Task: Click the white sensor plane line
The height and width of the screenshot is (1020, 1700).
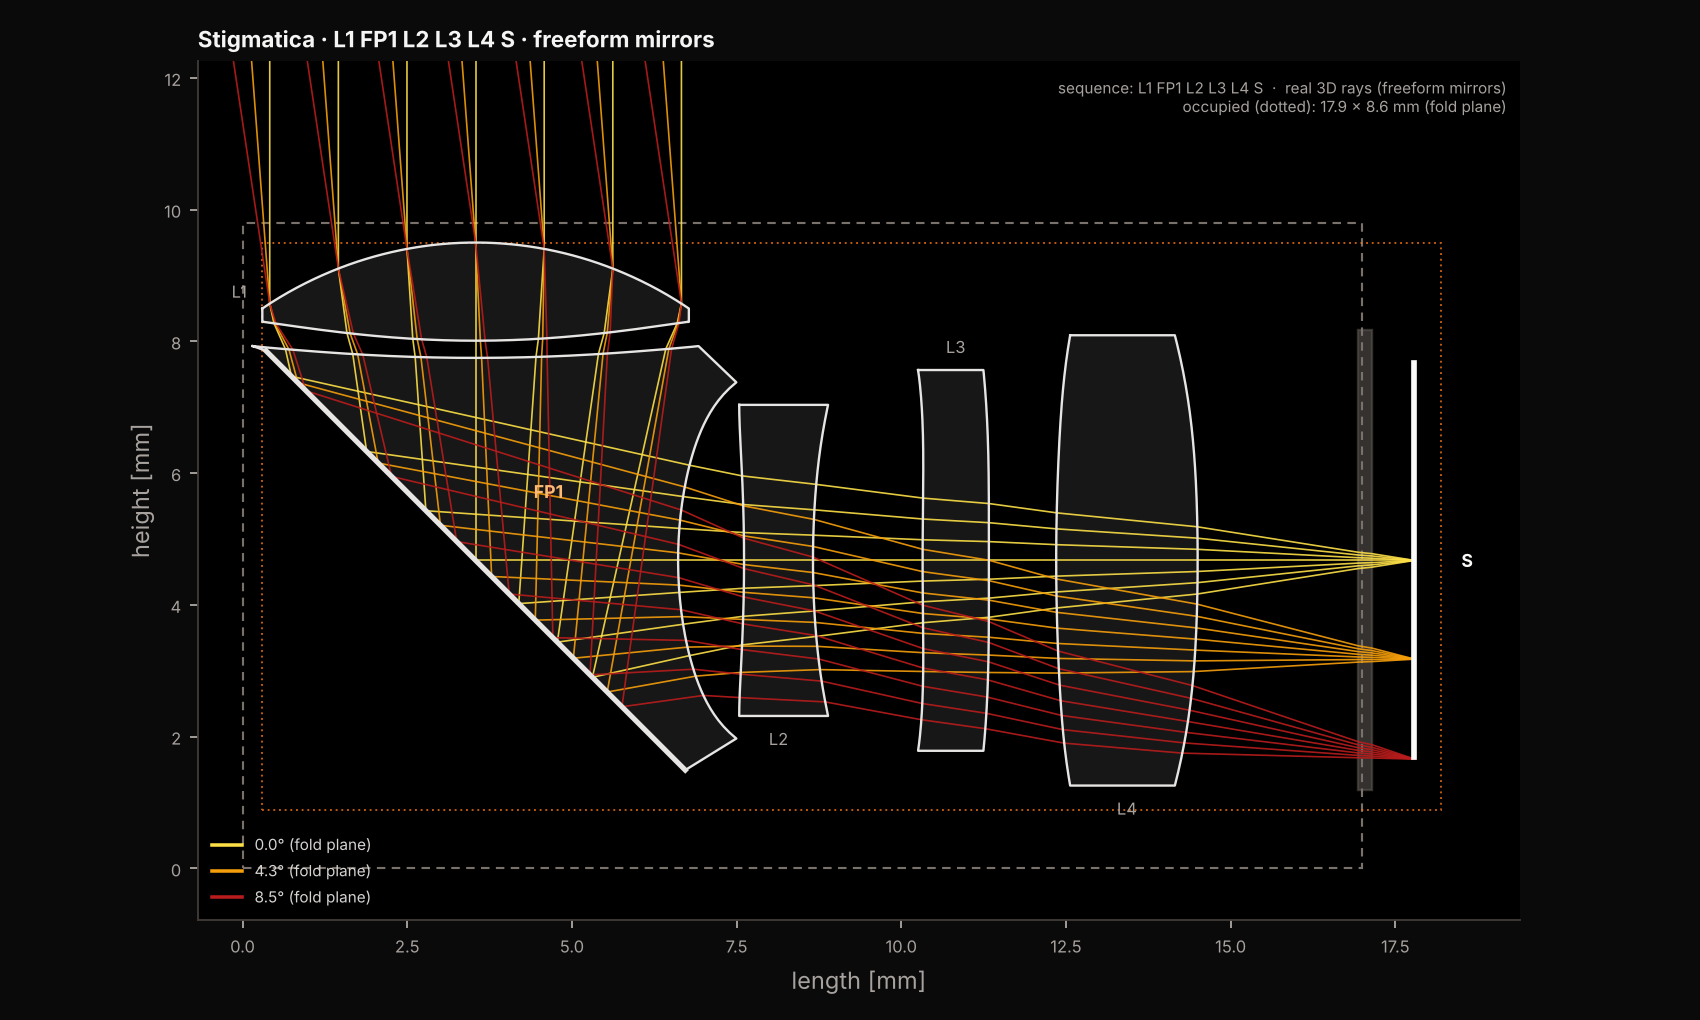Action: (x=1414, y=560)
